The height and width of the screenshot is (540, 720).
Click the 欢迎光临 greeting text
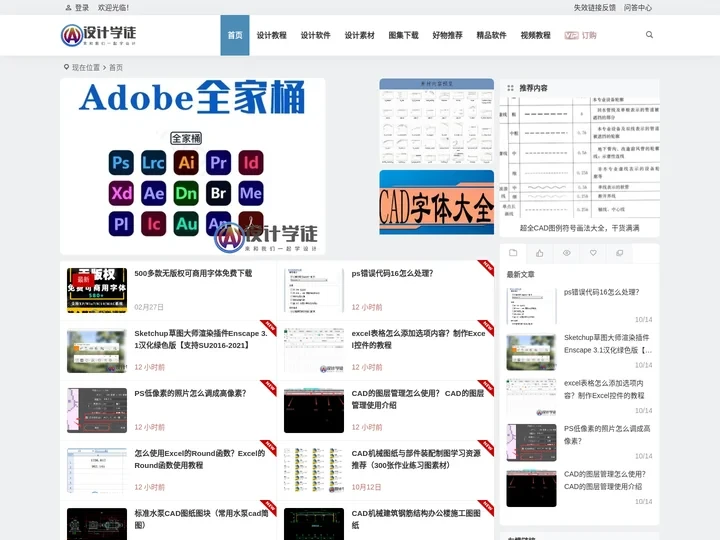click(x=113, y=8)
